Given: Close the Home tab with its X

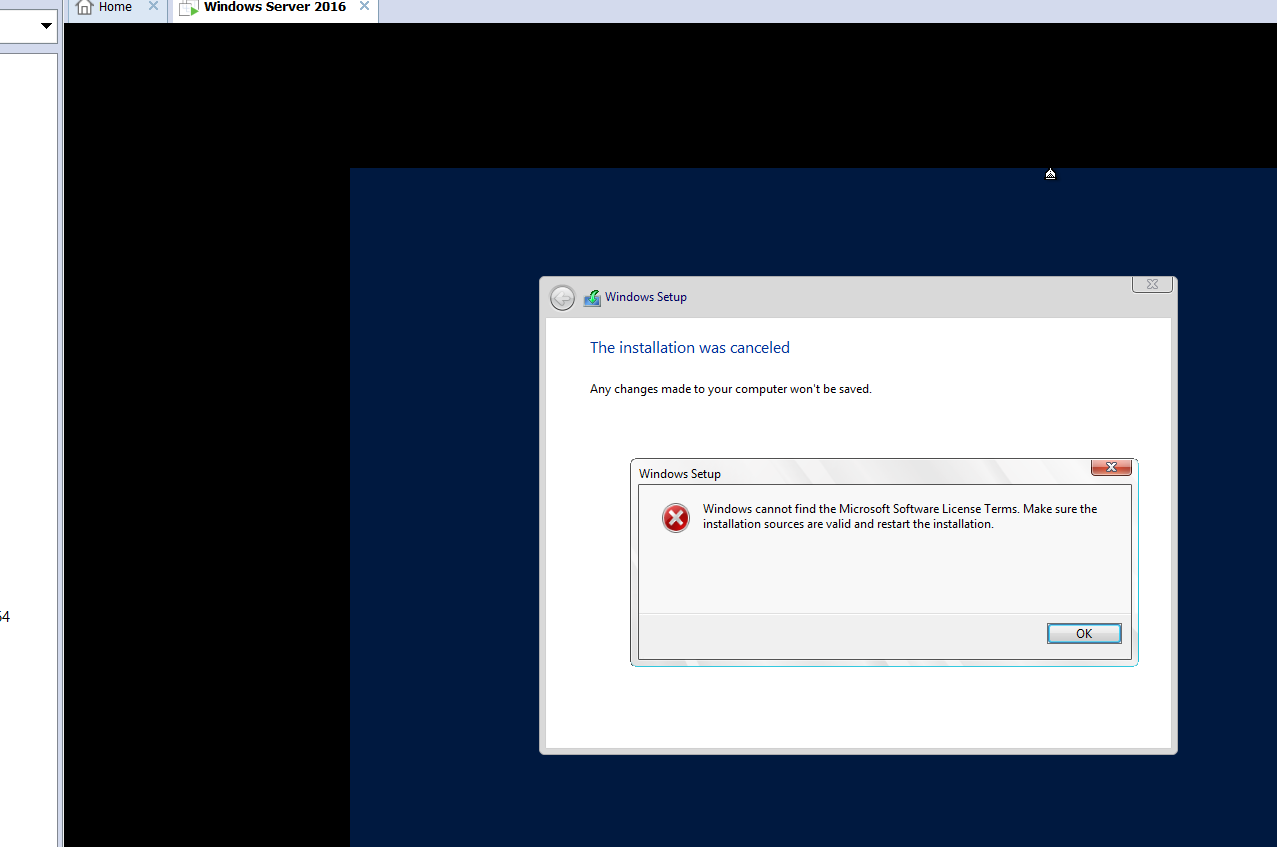Looking at the screenshot, I should coord(153,7).
